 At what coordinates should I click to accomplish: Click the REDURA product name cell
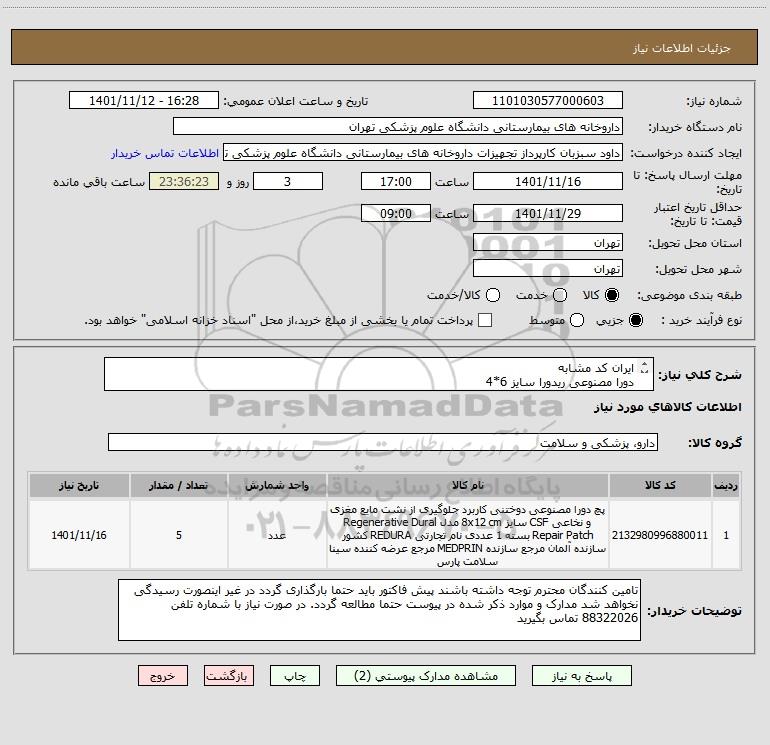click(x=468, y=535)
